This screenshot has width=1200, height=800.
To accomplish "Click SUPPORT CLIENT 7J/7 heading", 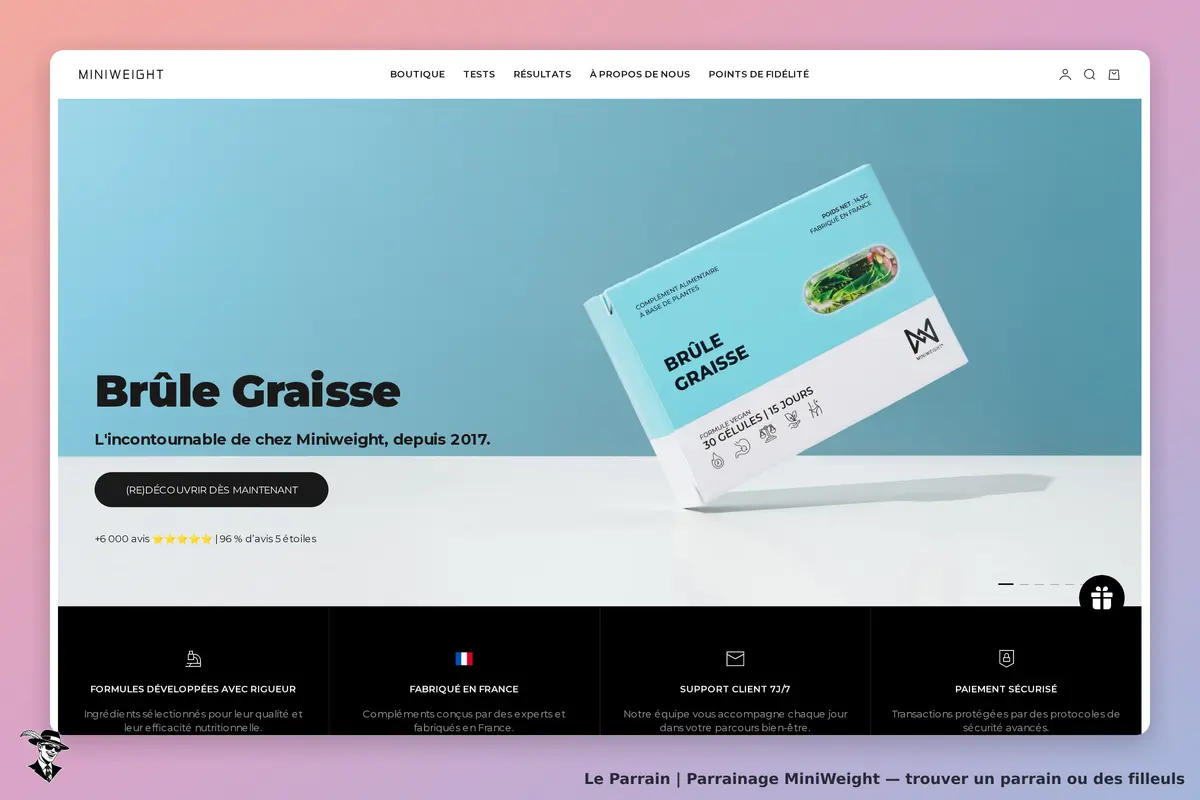I will (735, 689).
